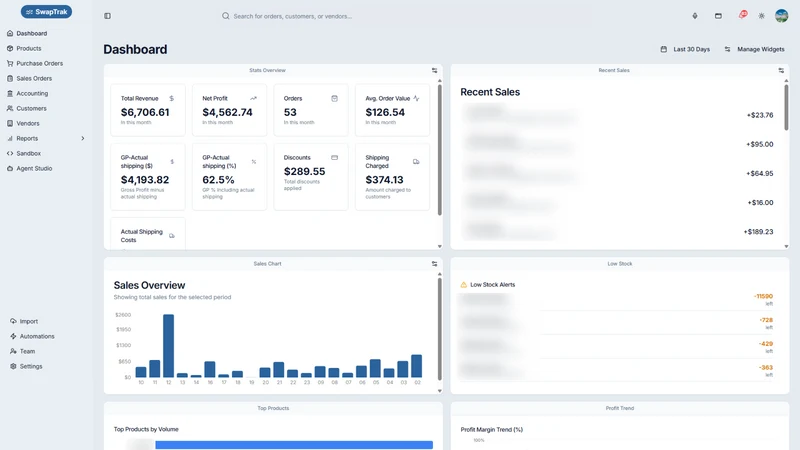The height and width of the screenshot is (450, 800).
Task: Click the $6,706.61 Total Revenue value
Action: point(145,112)
